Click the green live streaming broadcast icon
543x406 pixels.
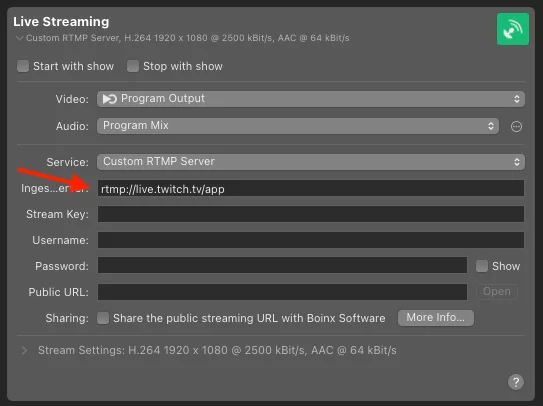tap(513, 29)
